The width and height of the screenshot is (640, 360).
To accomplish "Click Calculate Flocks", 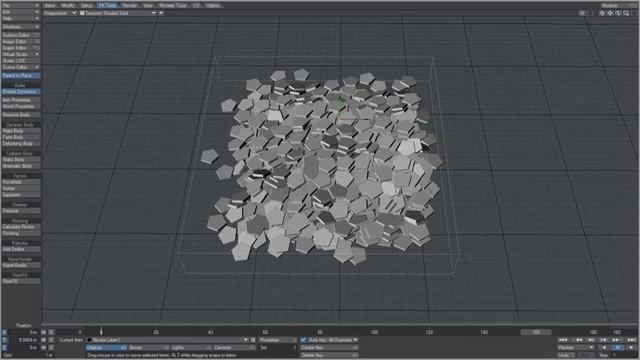I will click(x=20, y=227).
